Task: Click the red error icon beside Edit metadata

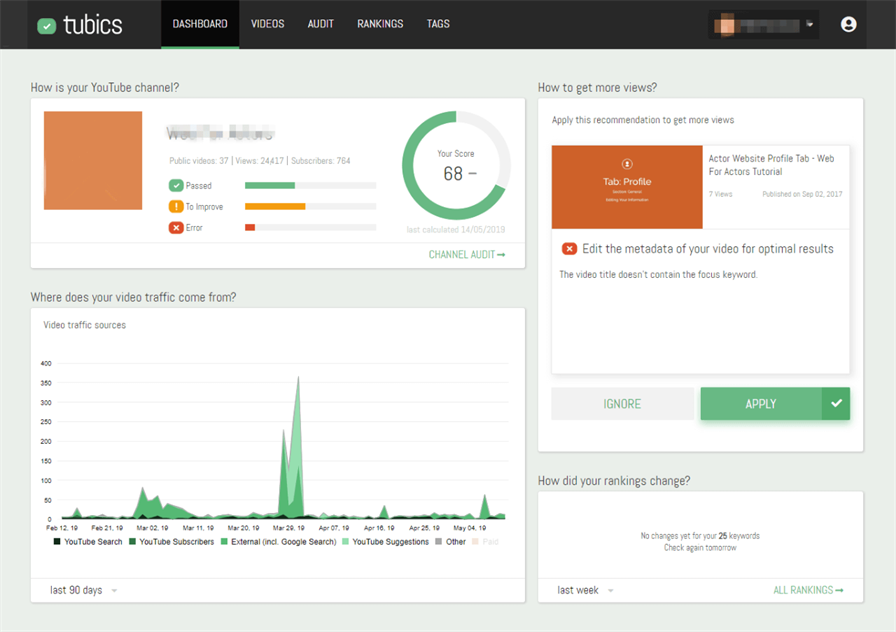Action: click(569, 249)
